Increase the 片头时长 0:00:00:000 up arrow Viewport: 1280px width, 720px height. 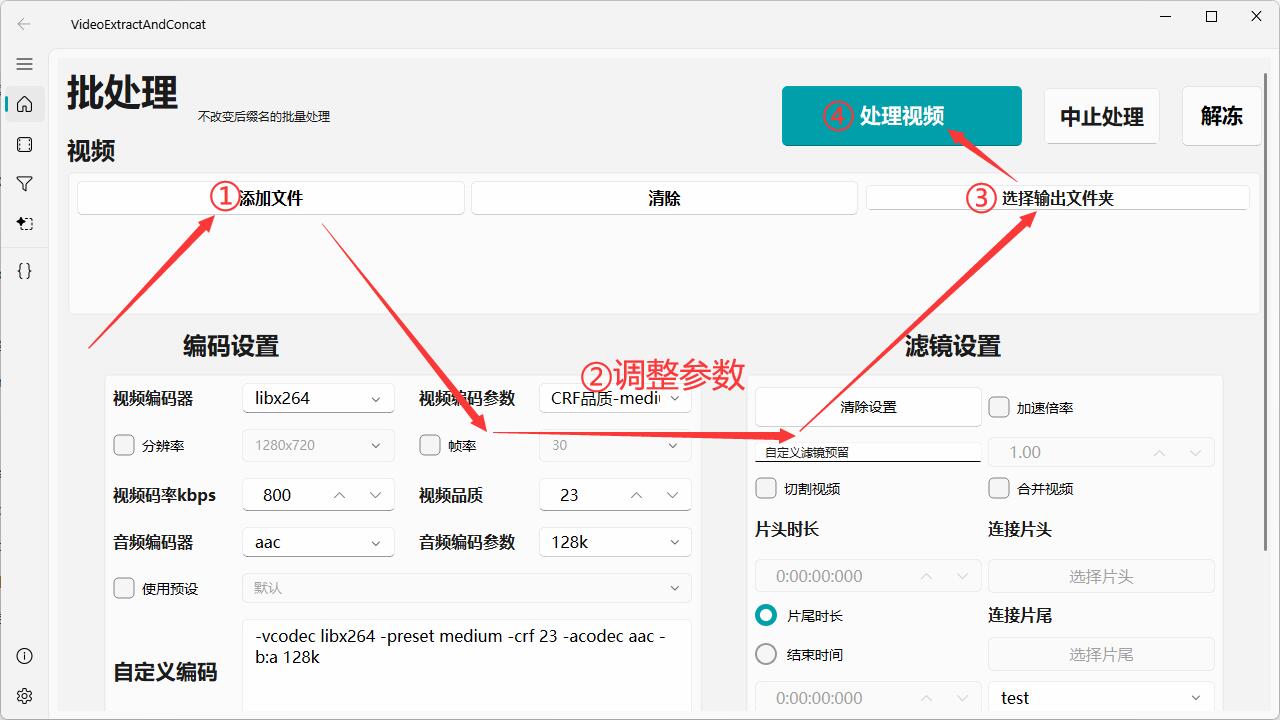(x=927, y=576)
